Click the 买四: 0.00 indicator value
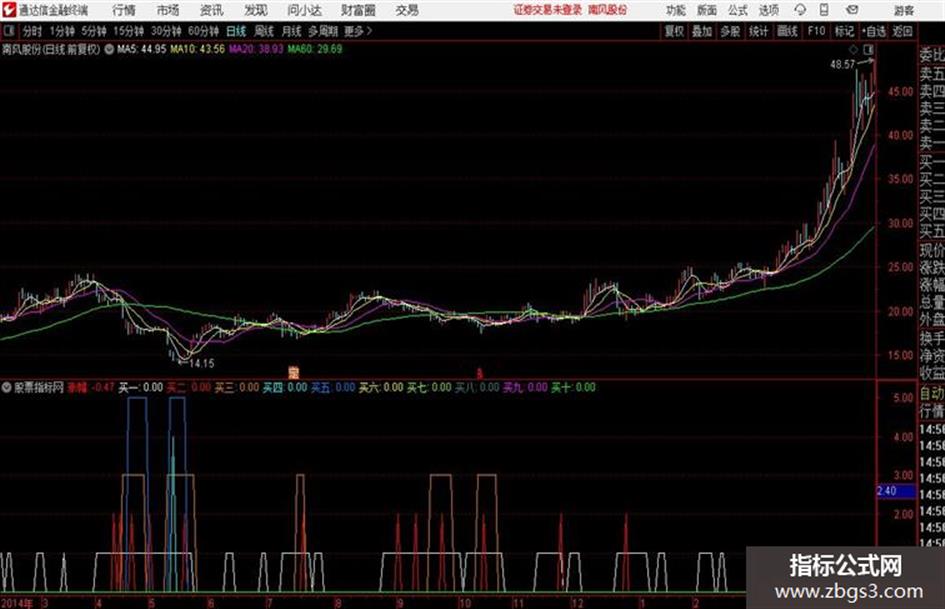Screen dimensions: 945x609 [x=285, y=387]
